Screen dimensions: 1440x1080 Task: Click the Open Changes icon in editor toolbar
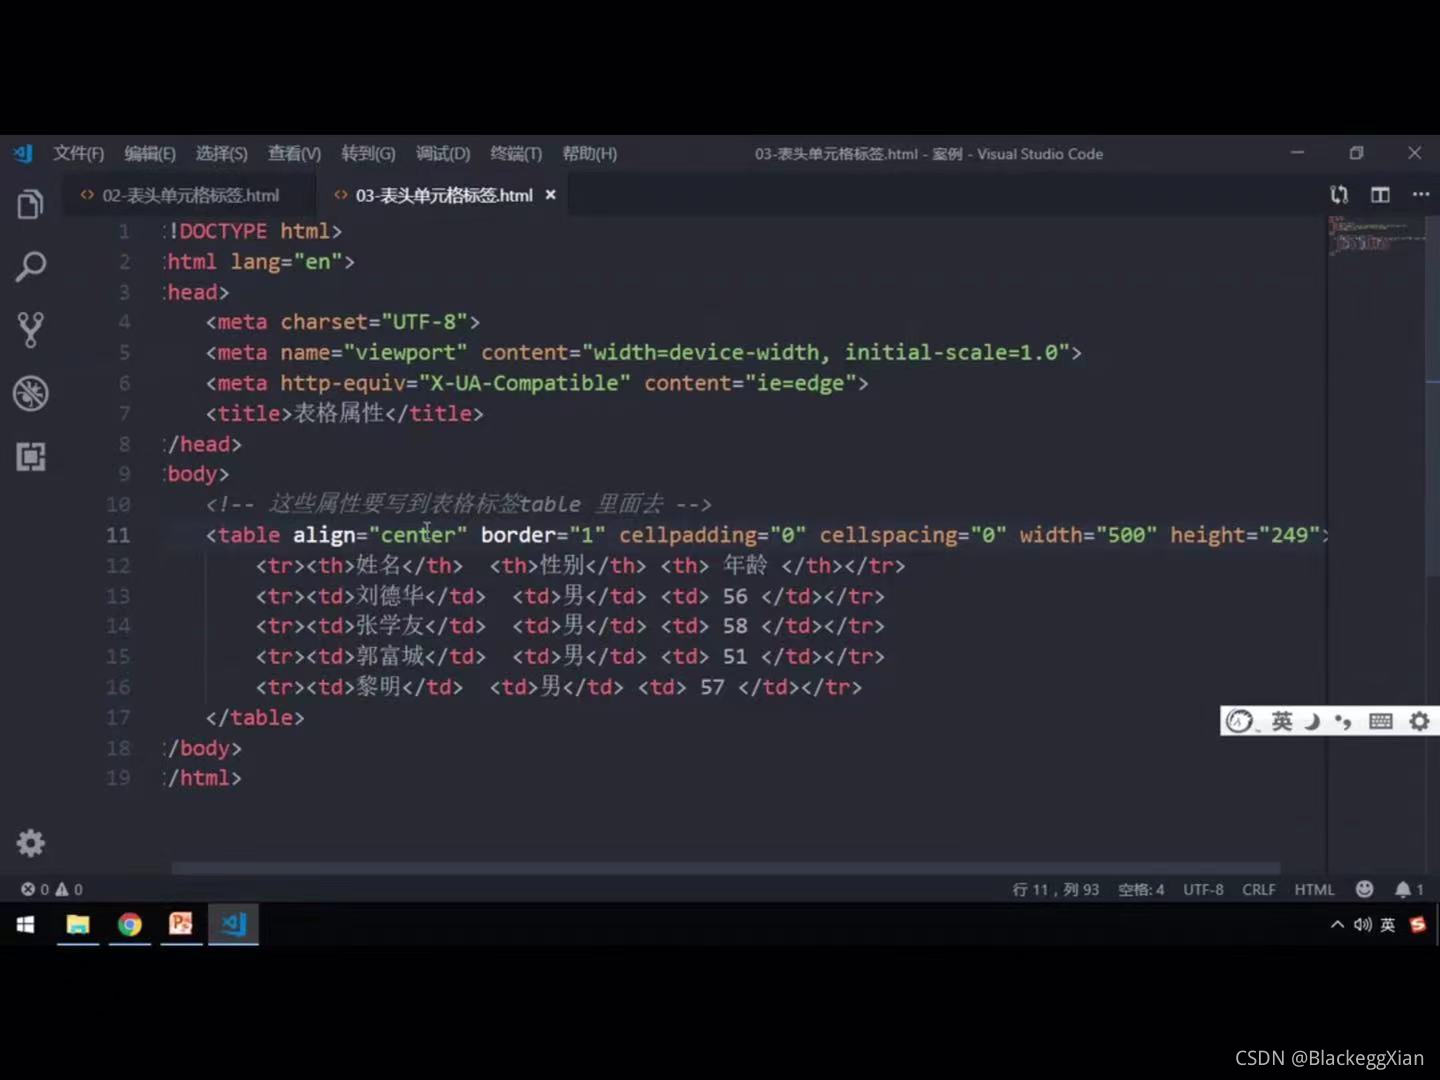coord(1339,195)
